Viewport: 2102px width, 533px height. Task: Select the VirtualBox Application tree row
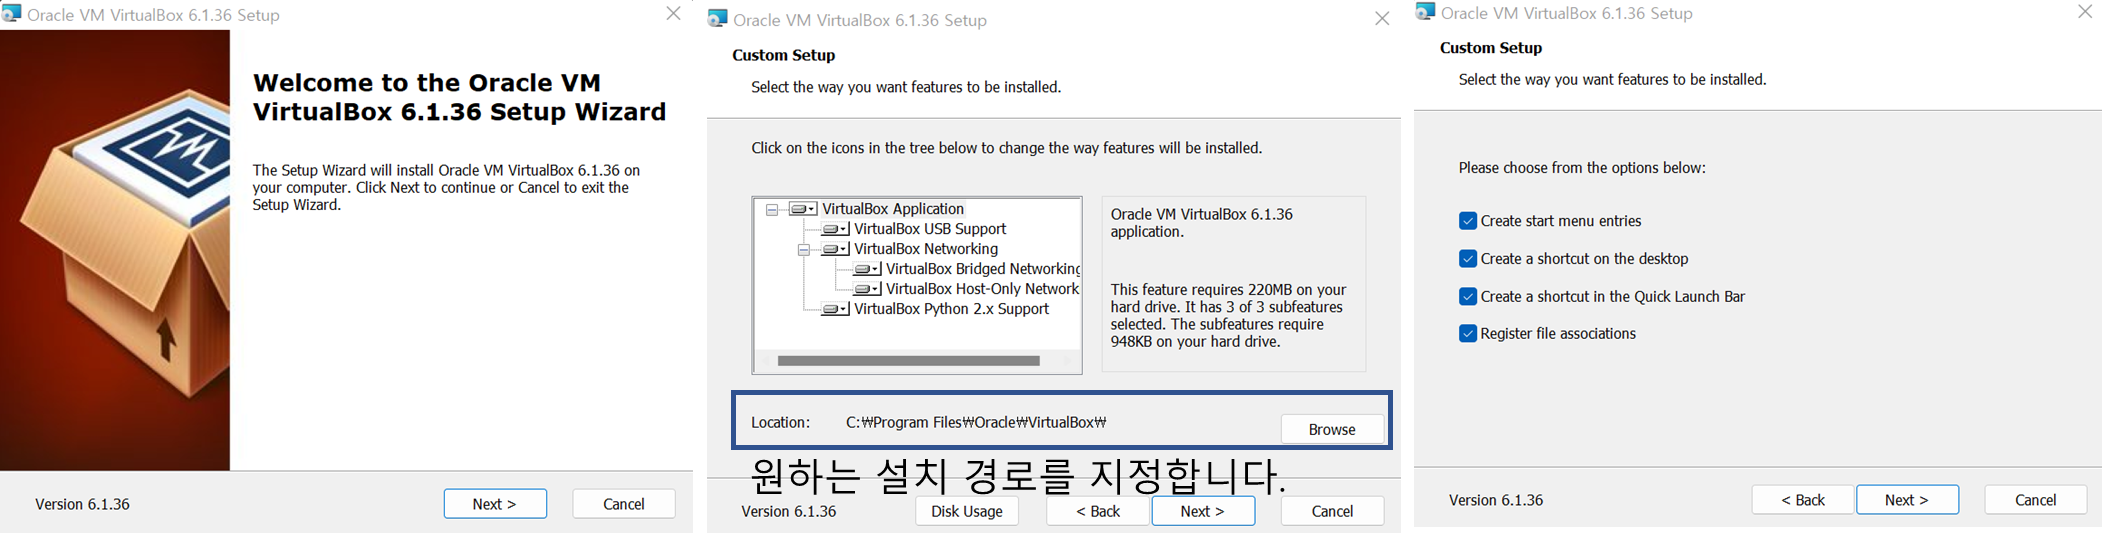point(892,209)
